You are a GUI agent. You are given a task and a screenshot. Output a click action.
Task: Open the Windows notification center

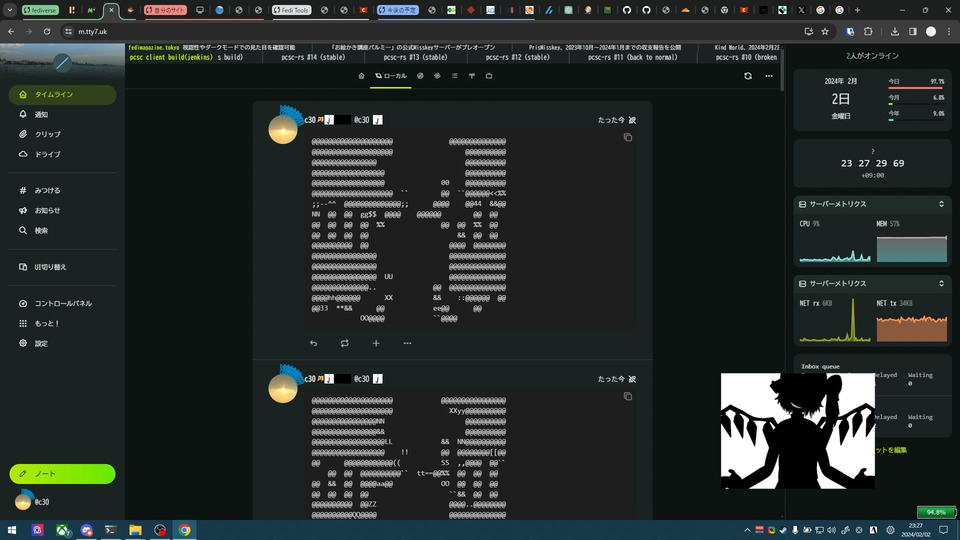[x=943, y=530]
